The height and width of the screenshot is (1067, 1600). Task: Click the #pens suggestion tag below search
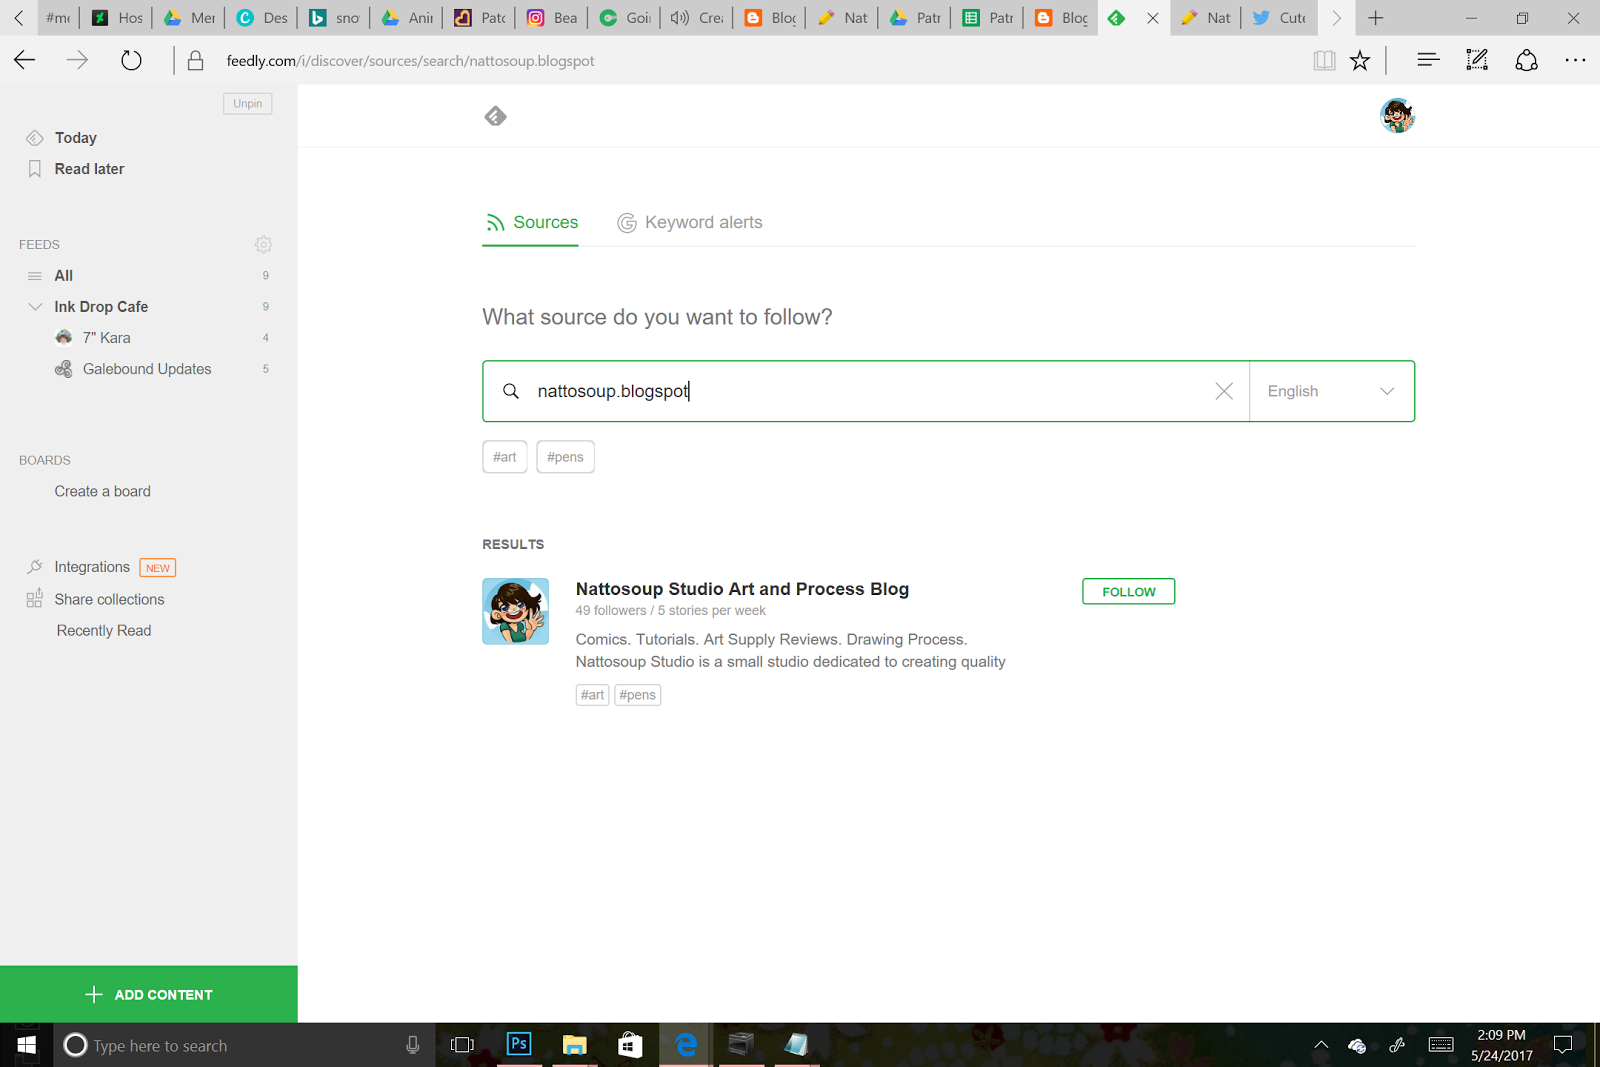coord(565,457)
